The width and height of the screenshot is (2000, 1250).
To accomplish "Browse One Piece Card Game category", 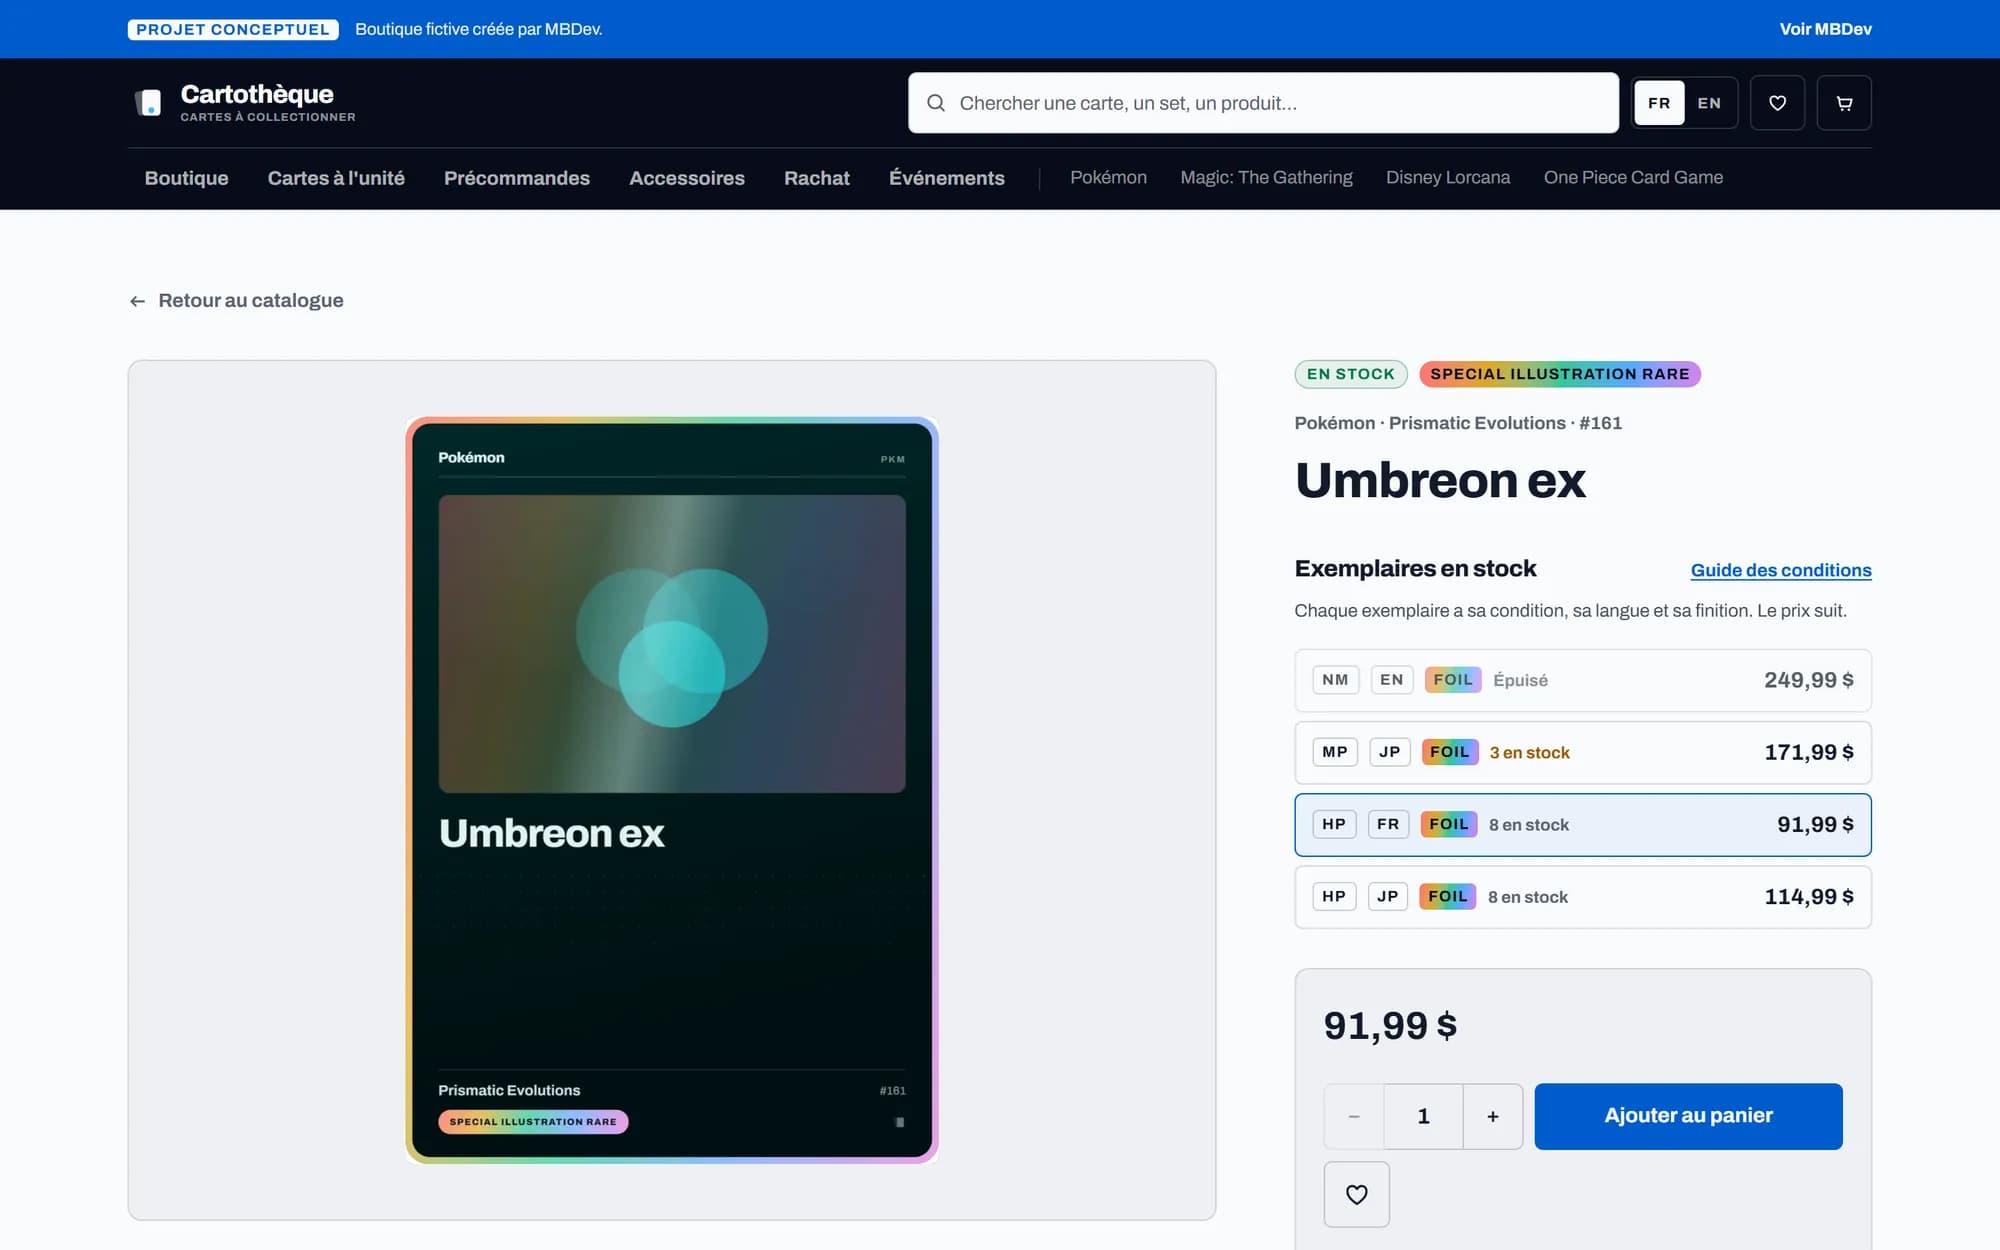I will click(x=1633, y=177).
